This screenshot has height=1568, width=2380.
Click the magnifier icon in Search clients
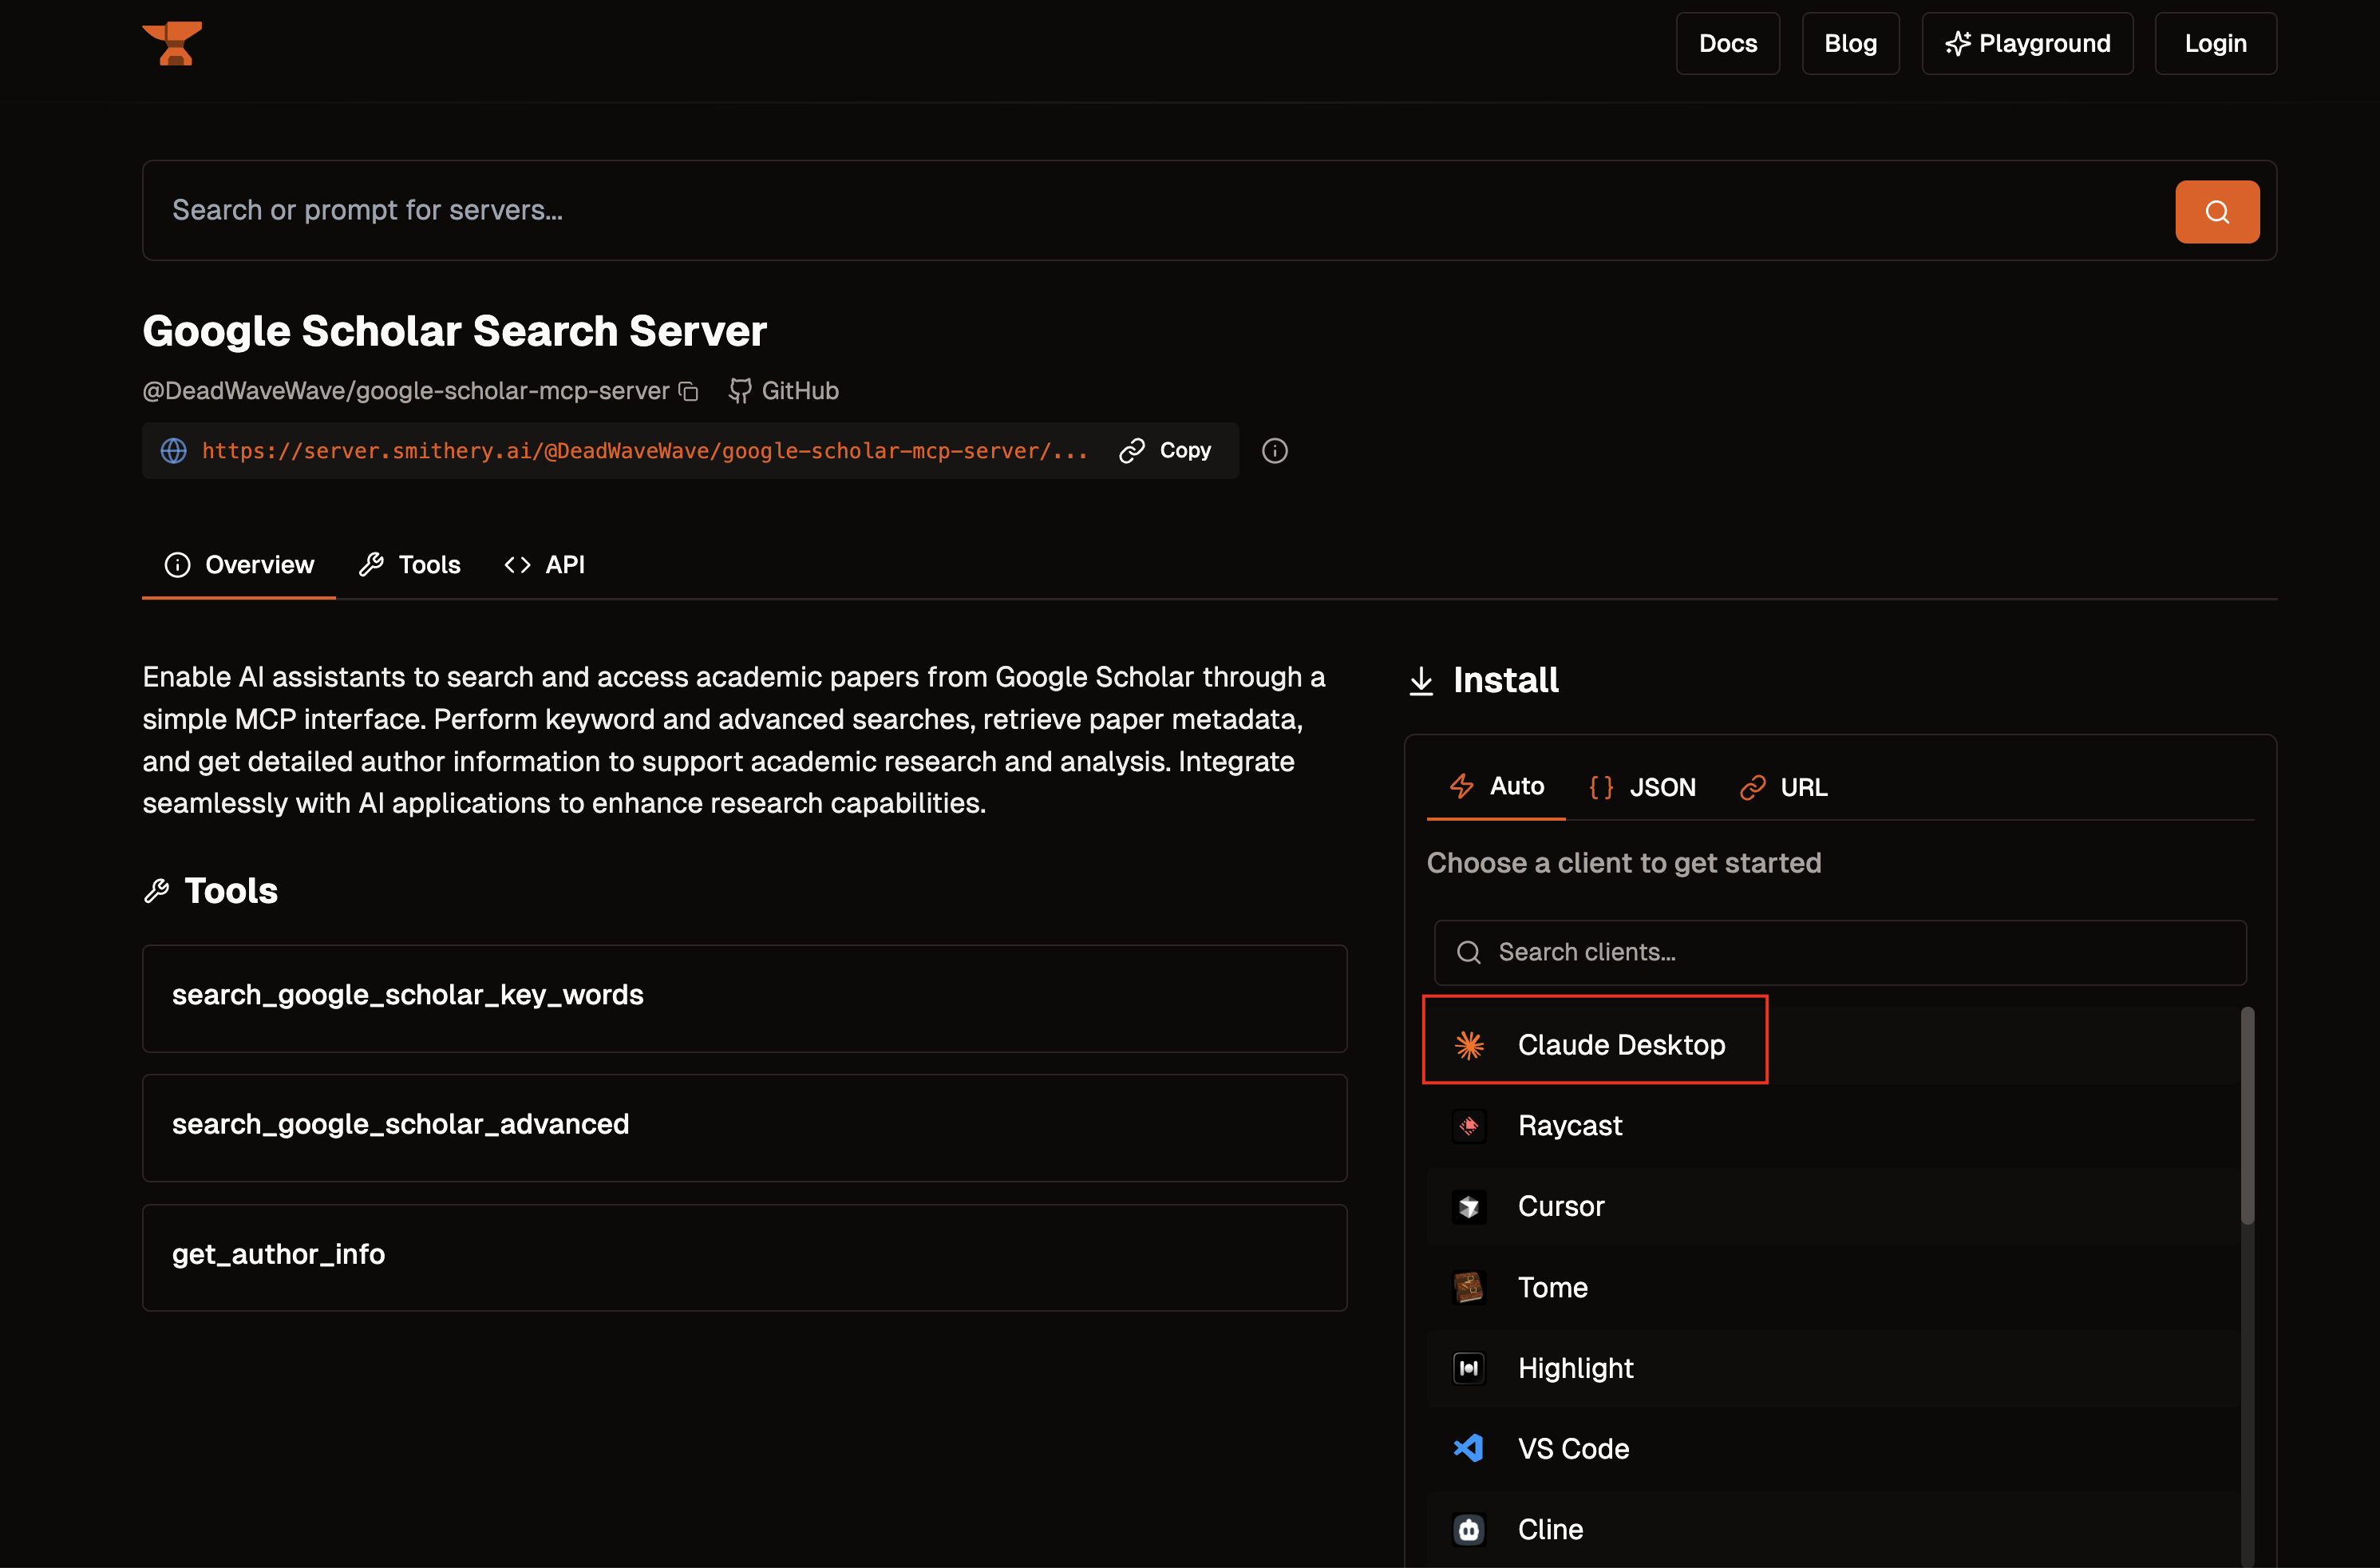pos(1468,952)
